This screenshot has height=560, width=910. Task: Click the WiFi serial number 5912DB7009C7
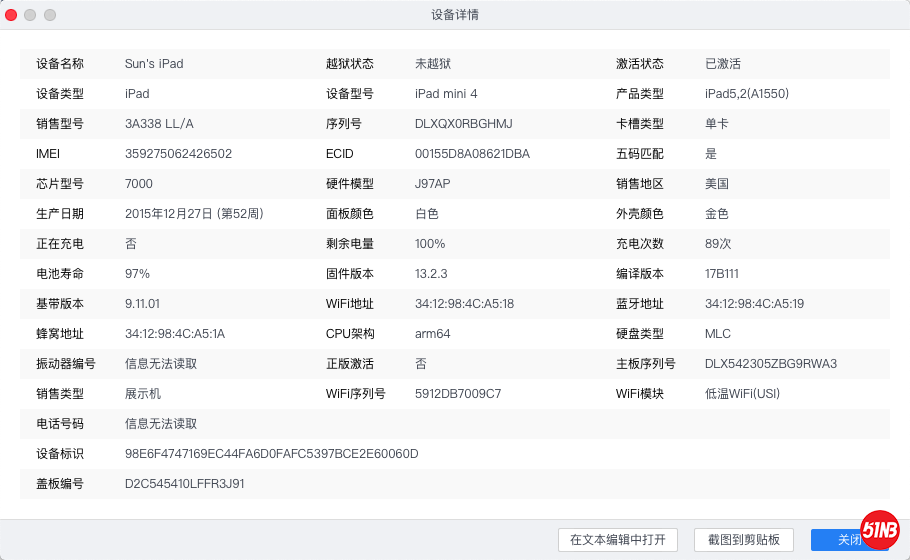(x=458, y=394)
